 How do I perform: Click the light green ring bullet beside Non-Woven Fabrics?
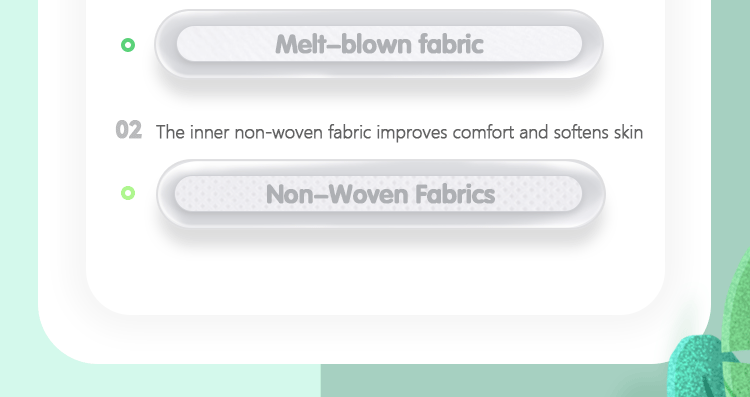(128, 193)
